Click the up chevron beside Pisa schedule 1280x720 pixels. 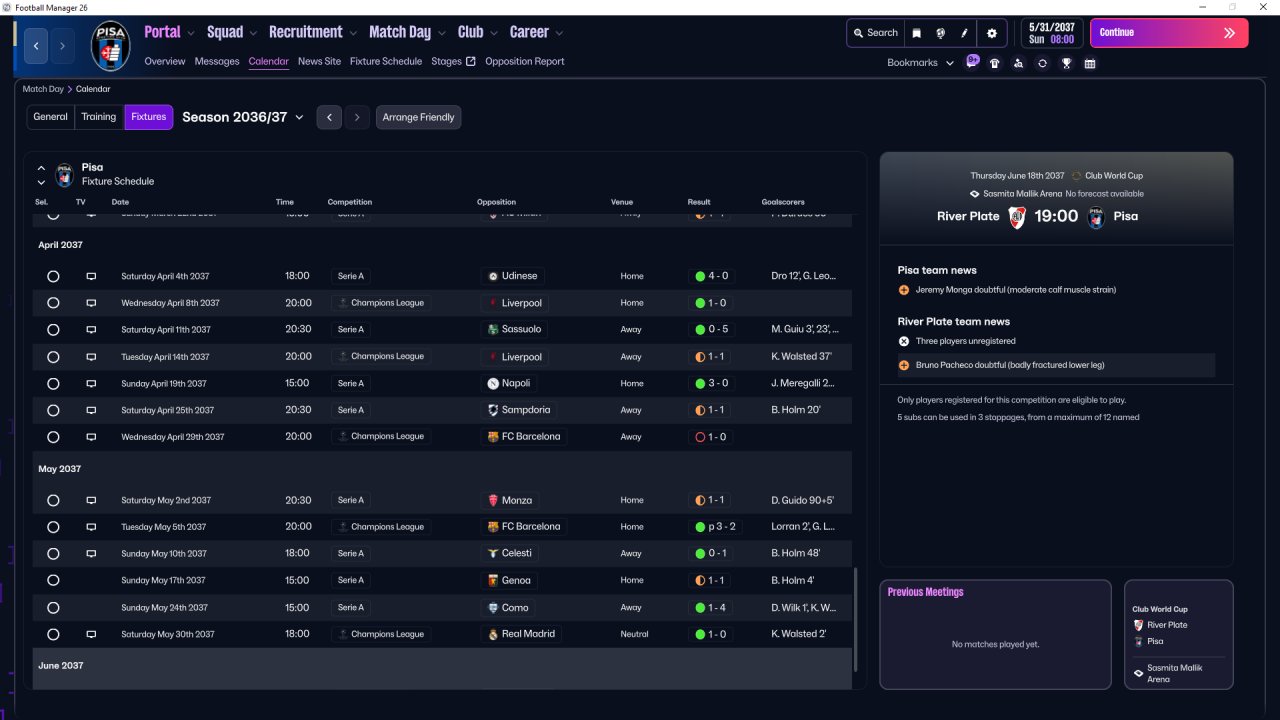coord(41,168)
